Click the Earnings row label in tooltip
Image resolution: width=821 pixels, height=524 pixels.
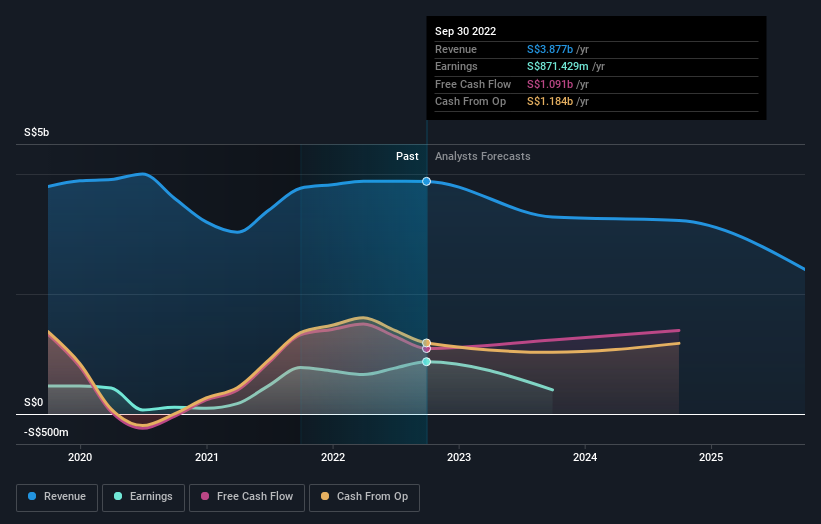point(457,66)
